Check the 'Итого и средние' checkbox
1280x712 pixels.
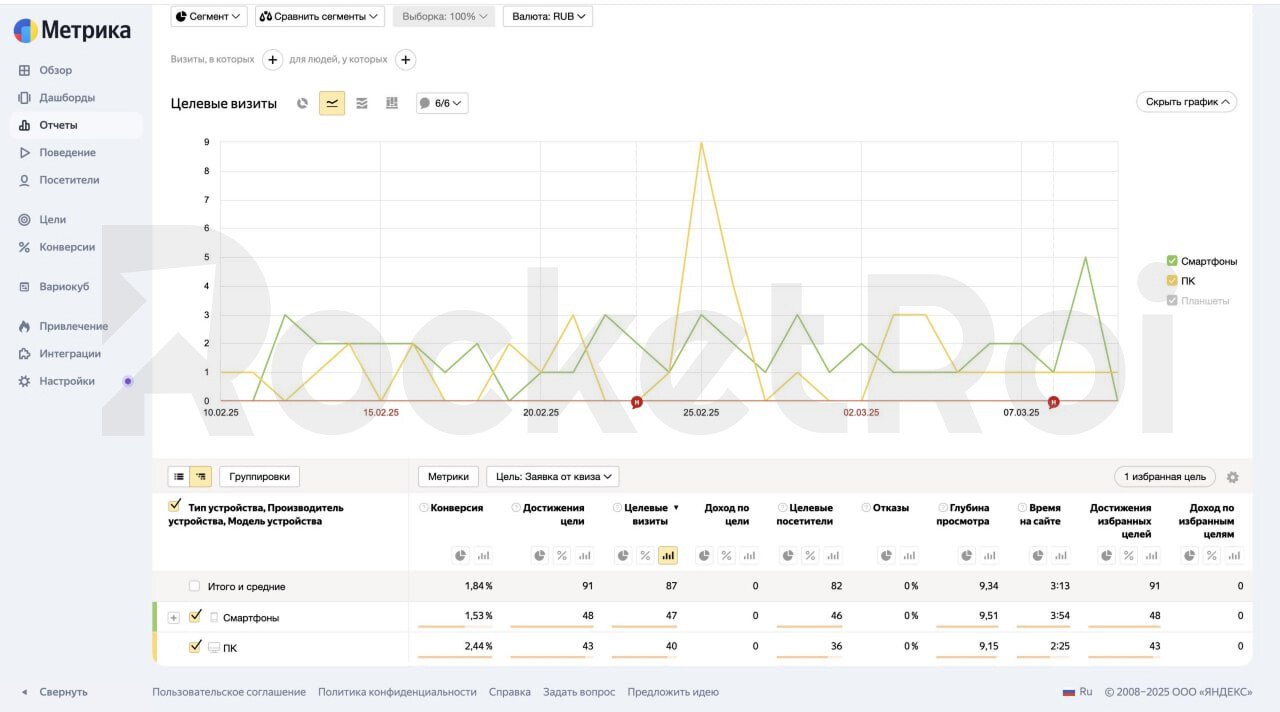pyautogui.click(x=194, y=586)
